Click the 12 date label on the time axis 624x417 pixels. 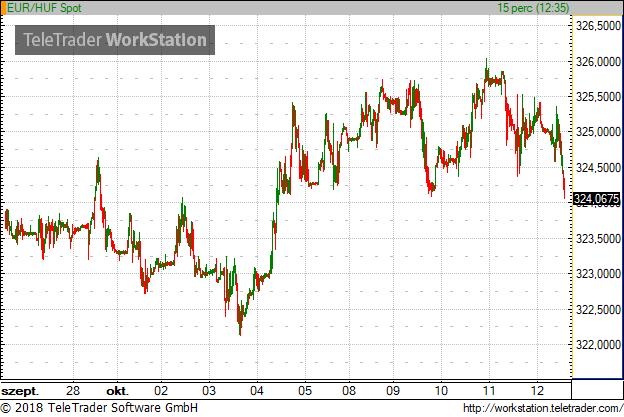point(537,390)
